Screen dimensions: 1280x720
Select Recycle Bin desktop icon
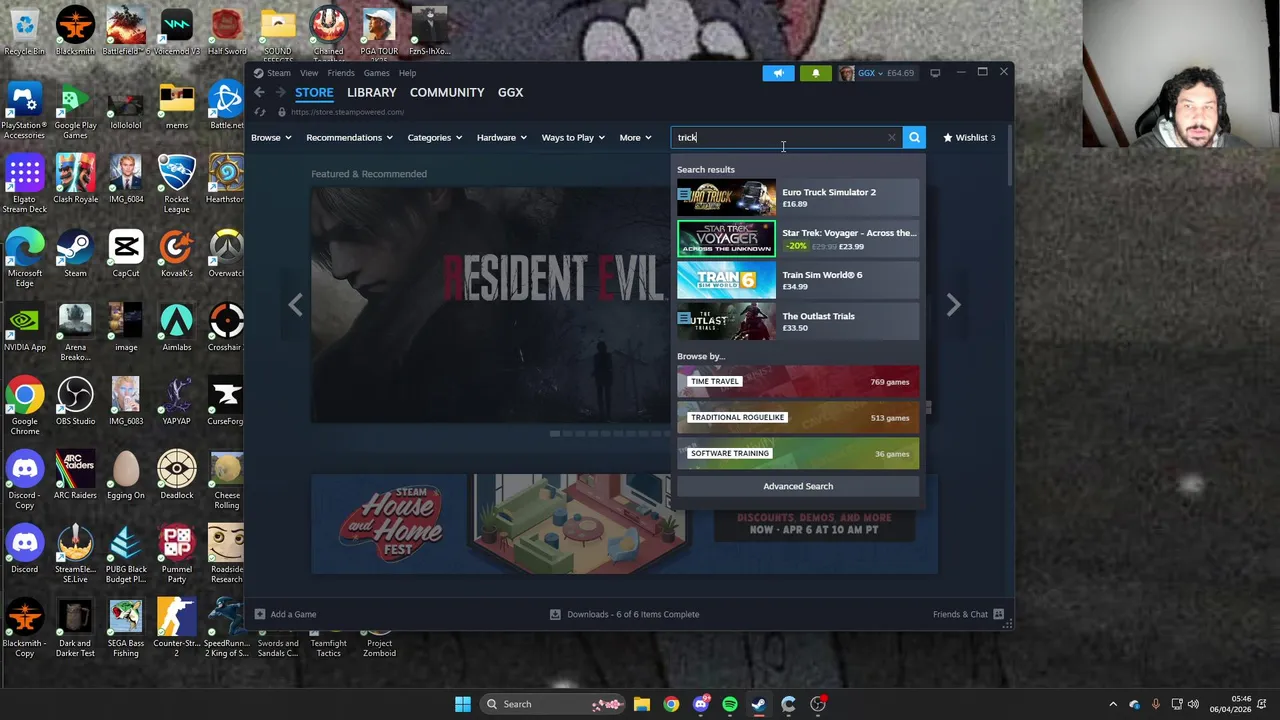(24, 31)
